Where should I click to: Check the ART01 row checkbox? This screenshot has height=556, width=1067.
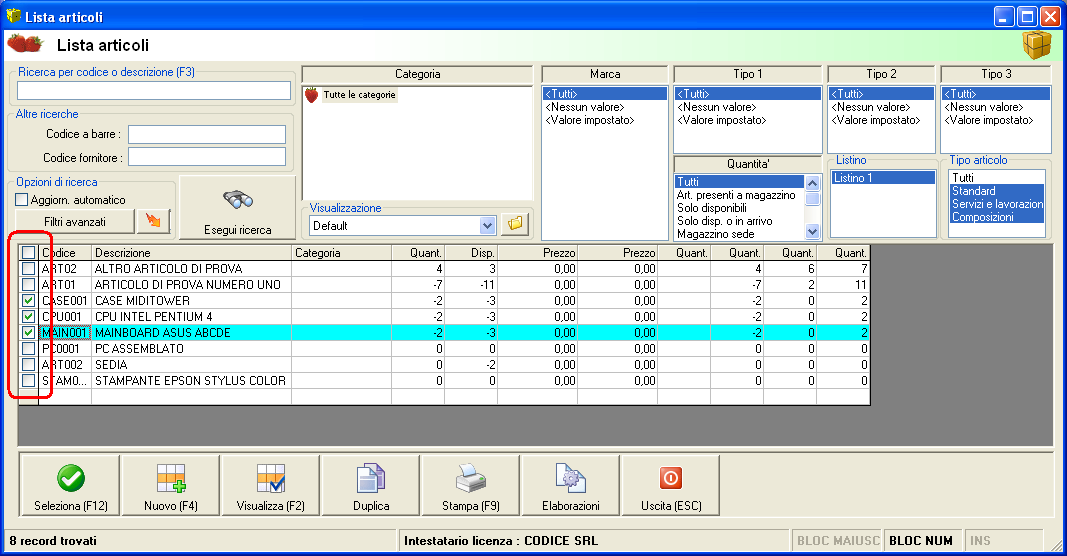coord(28,284)
